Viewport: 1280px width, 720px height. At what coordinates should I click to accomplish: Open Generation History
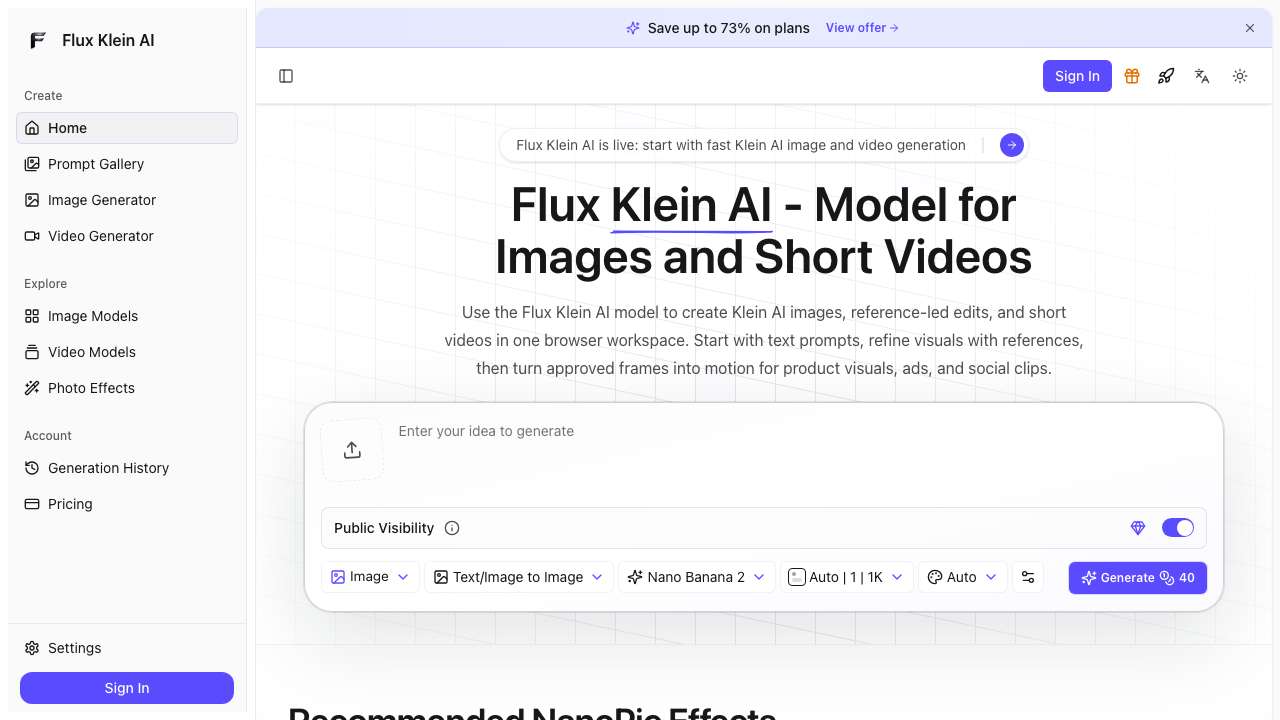[127, 468]
